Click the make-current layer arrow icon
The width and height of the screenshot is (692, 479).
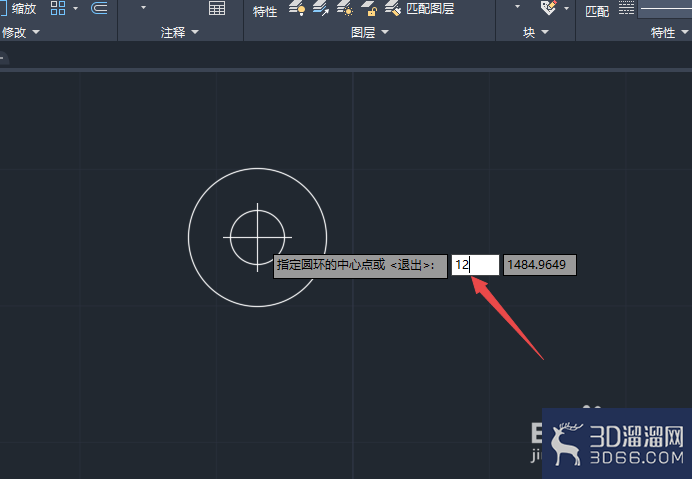(321, 8)
